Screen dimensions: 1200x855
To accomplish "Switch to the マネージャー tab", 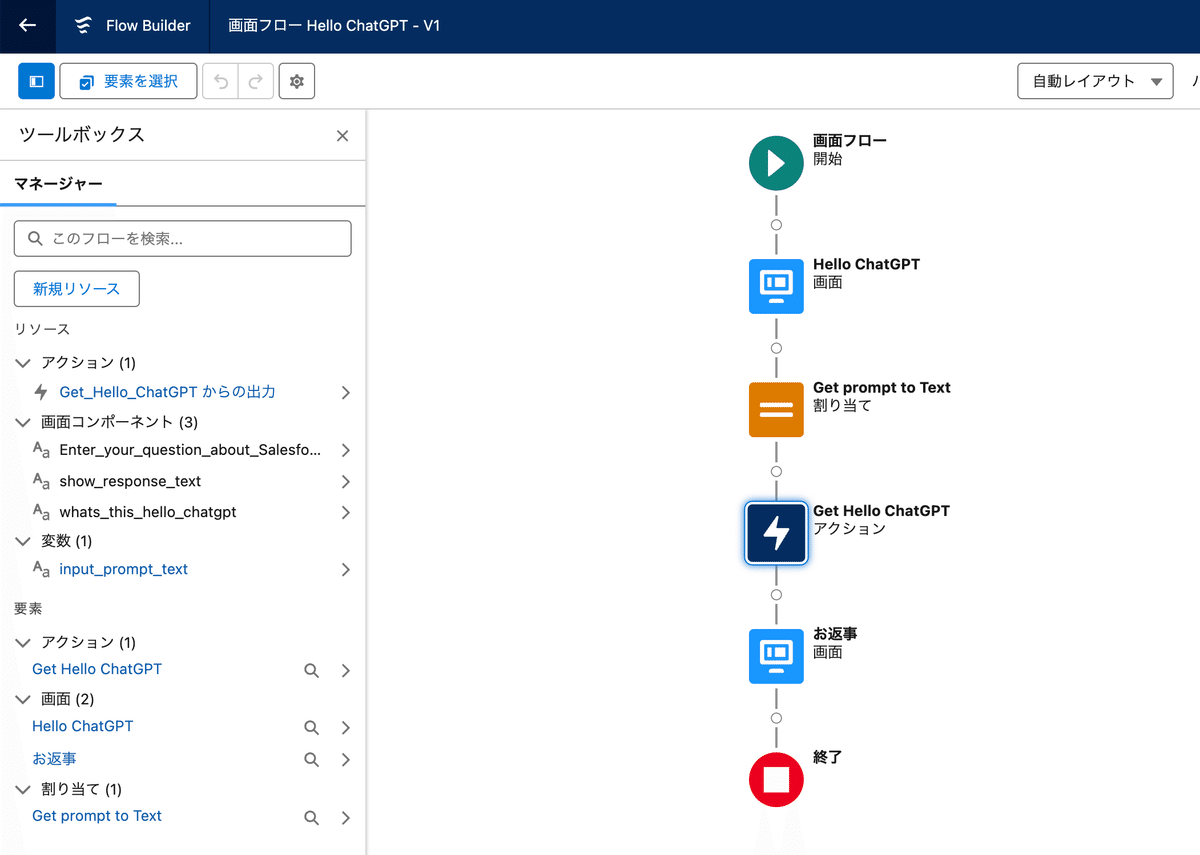I will pyautogui.click(x=58, y=184).
